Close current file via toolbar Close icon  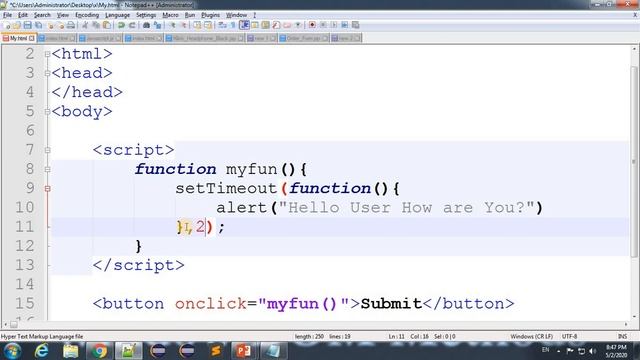coord(50,25)
